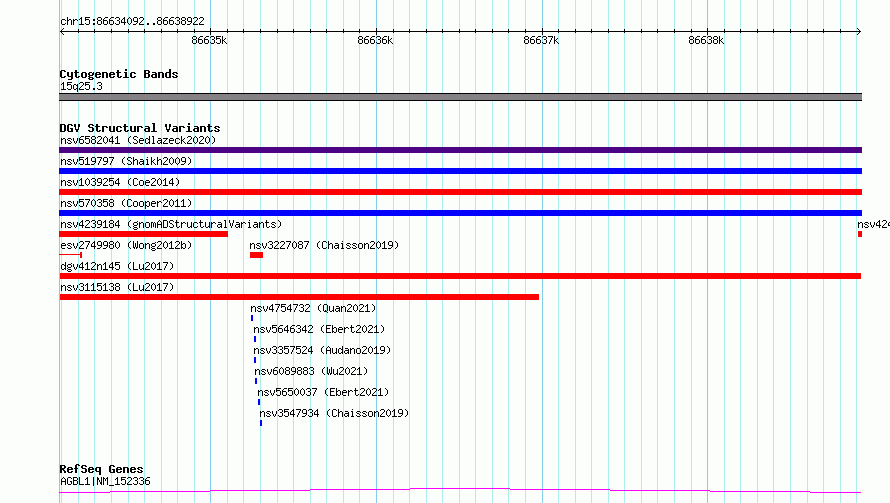
Task: Open the nsv3115138 (Lu2017) label
Action: pyautogui.click(x=117, y=287)
